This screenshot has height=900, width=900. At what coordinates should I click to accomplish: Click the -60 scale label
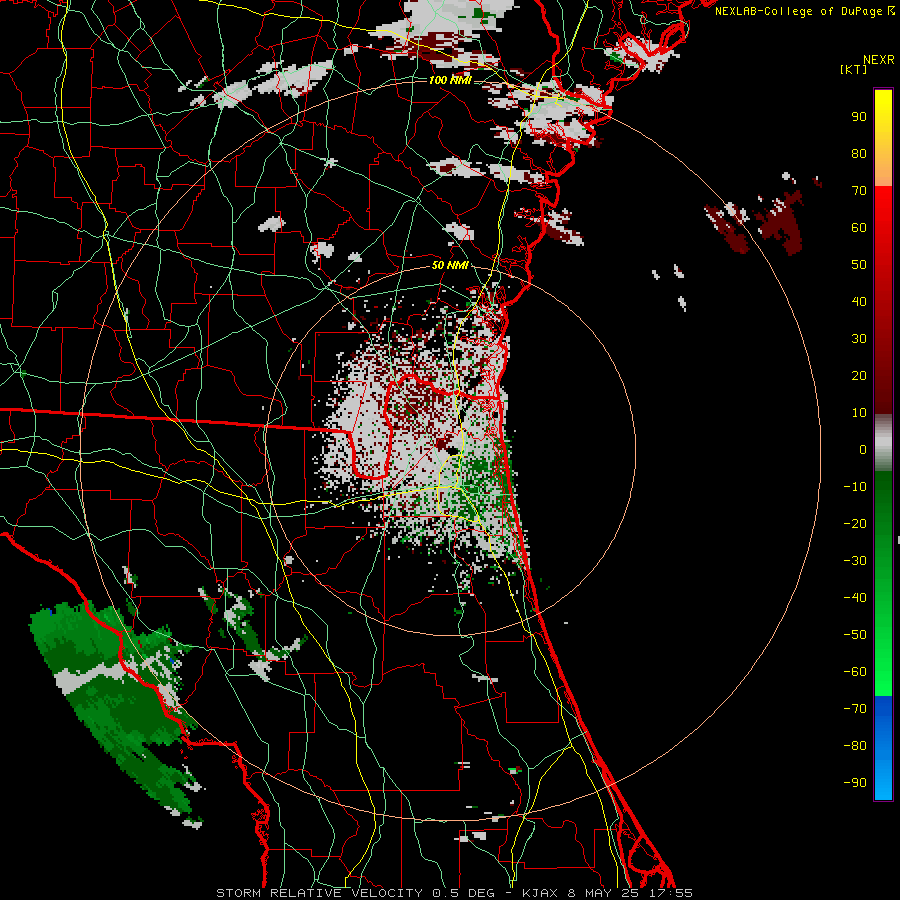point(855,672)
